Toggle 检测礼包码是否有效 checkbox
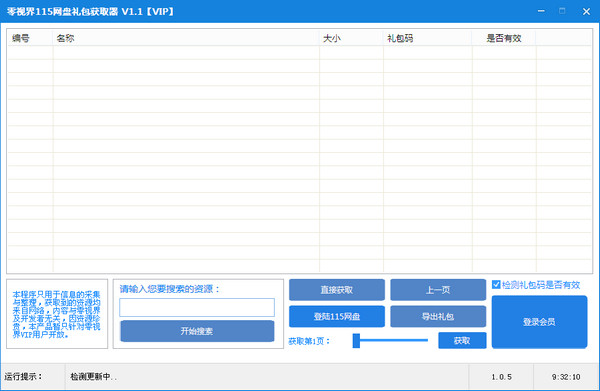Image resolution: width=600 pixels, height=391 pixels. coord(496,285)
